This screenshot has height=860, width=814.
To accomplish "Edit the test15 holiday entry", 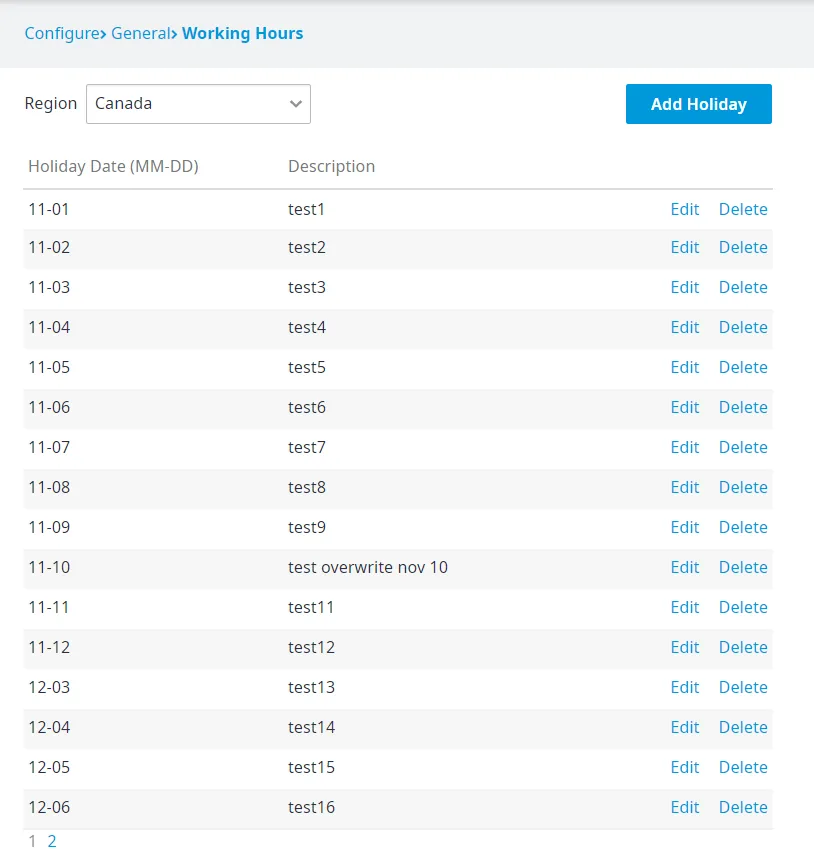I will pyautogui.click(x=685, y=768).
